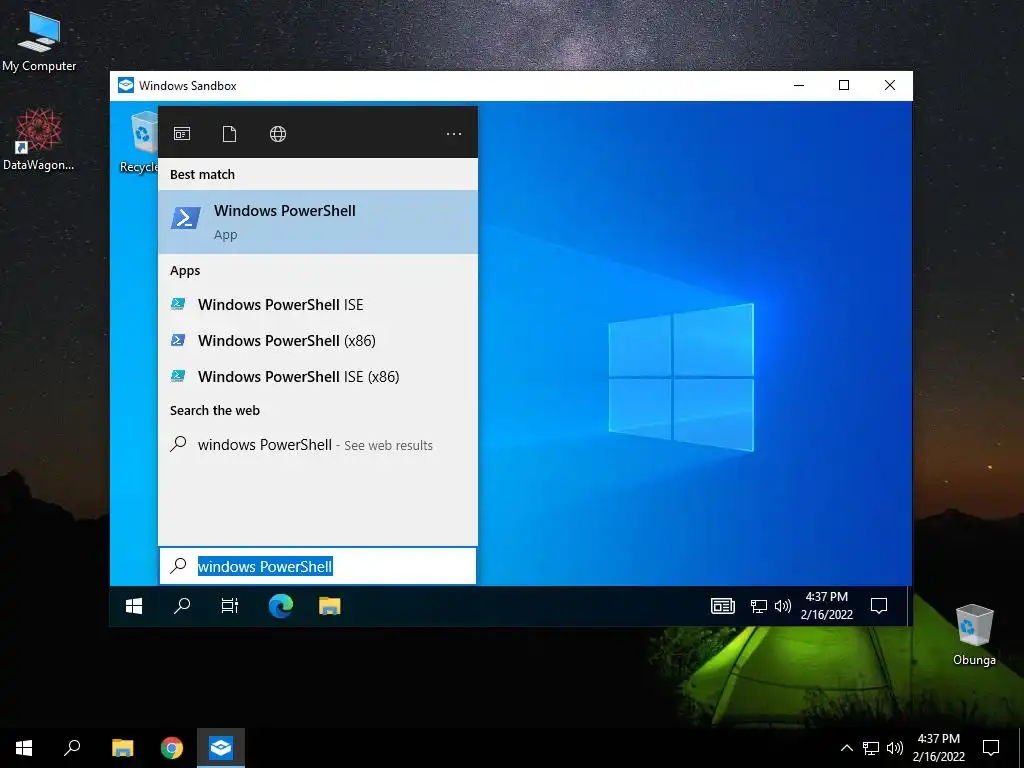This screenshot has height=768, width=1024.
Task: Click the sandbox search input field
Action: [x=318, y=566]
